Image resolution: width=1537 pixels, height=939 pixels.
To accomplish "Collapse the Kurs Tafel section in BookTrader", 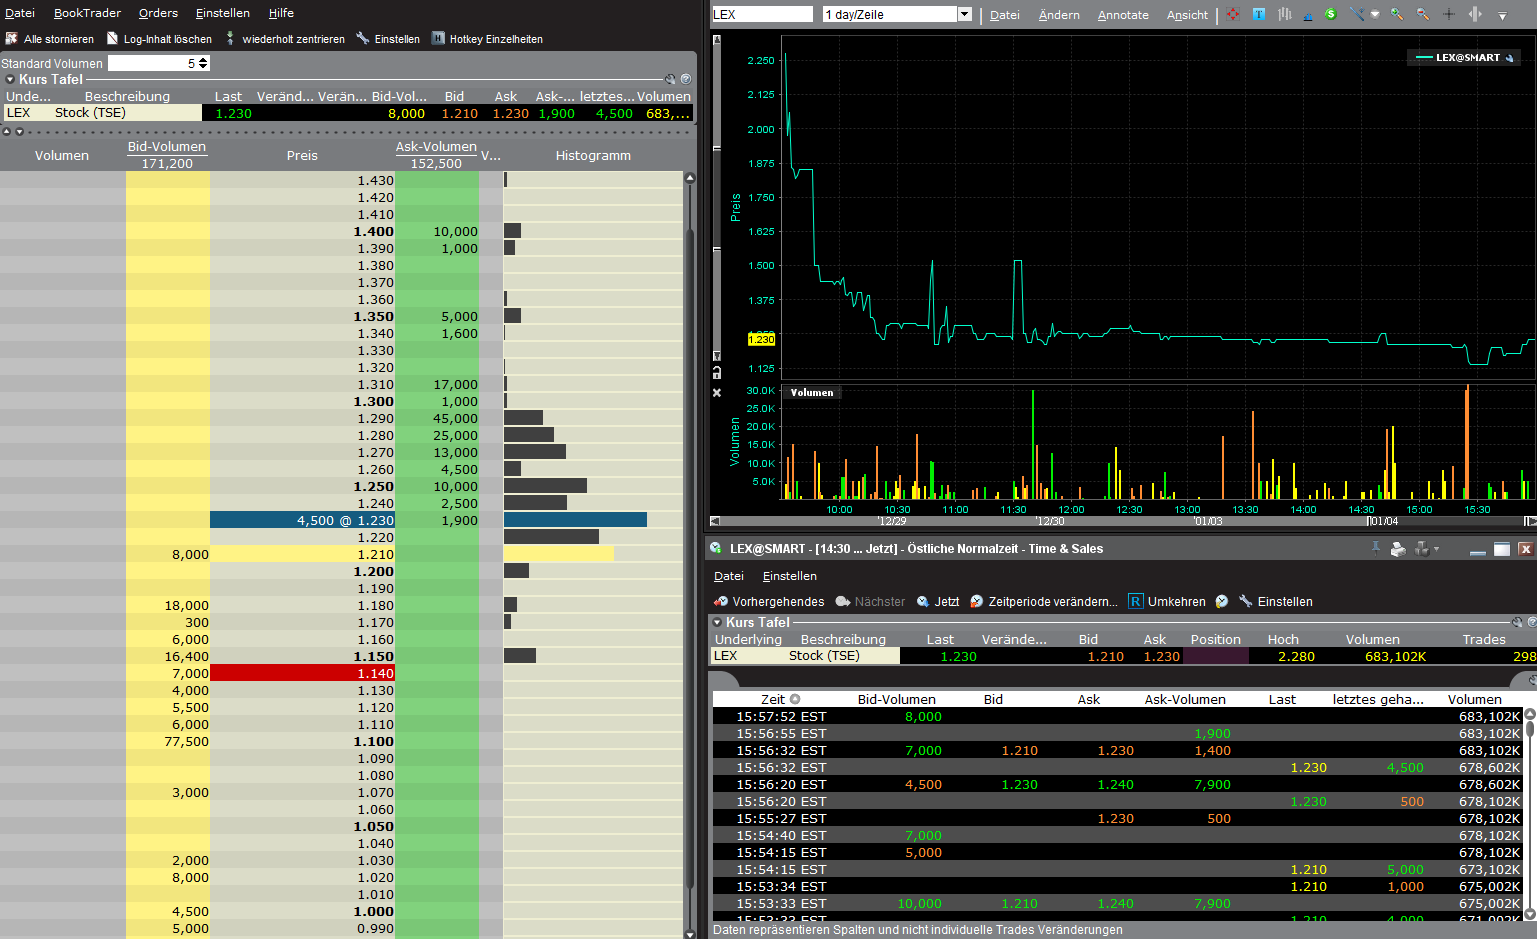I will [x=10, y=80].
